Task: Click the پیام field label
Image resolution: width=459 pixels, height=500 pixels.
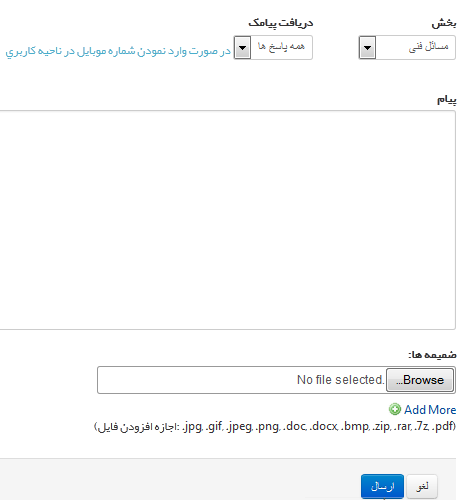Action: tap(447, 99)
